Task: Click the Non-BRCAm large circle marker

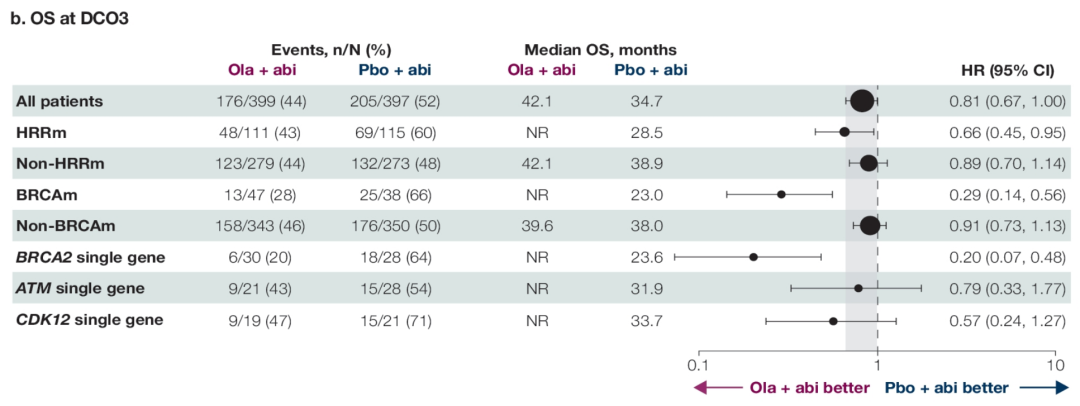Action: [x=870, y=226]
